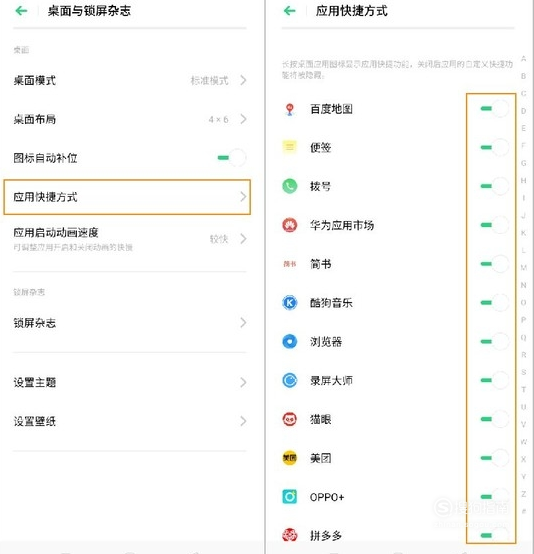Viewport: 534px width, 554px height.
Task: Go back from 应用快捷方式 page
Action: coord(289,11)
